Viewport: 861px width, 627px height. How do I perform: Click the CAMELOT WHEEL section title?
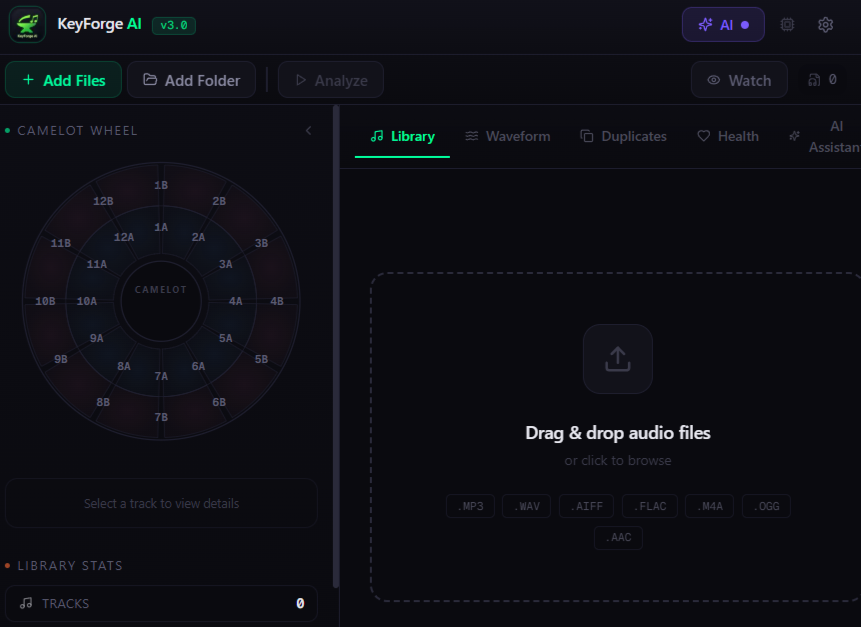(77, 131)
